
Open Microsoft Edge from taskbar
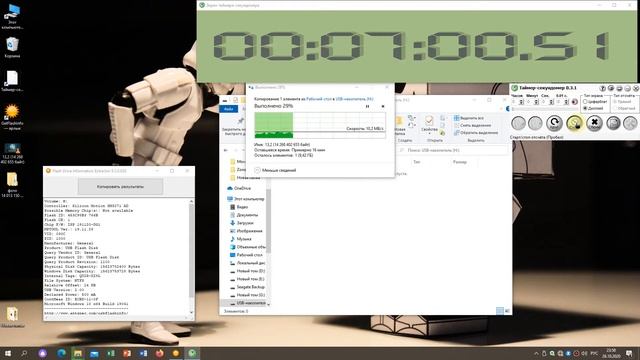pyautogui.click(x=62, y=353)
